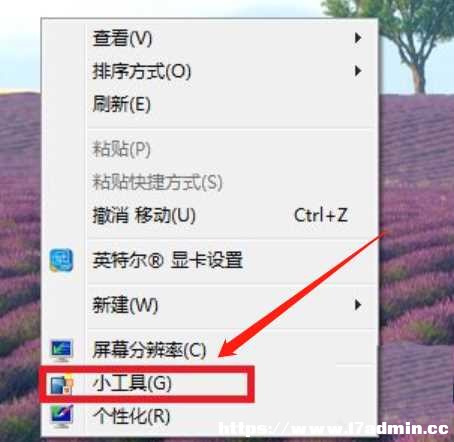
Task: Expand the 新建(W) submenu arrow
Action: (358, 305)
